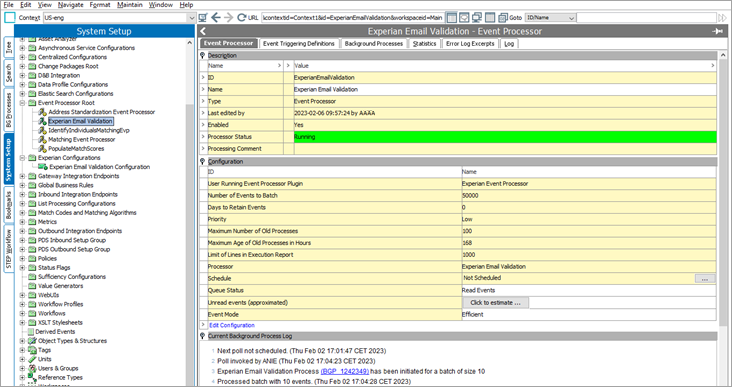Click the green Running status cell
This screenshot has width=732, height=387.
click(x=505, y=137)
